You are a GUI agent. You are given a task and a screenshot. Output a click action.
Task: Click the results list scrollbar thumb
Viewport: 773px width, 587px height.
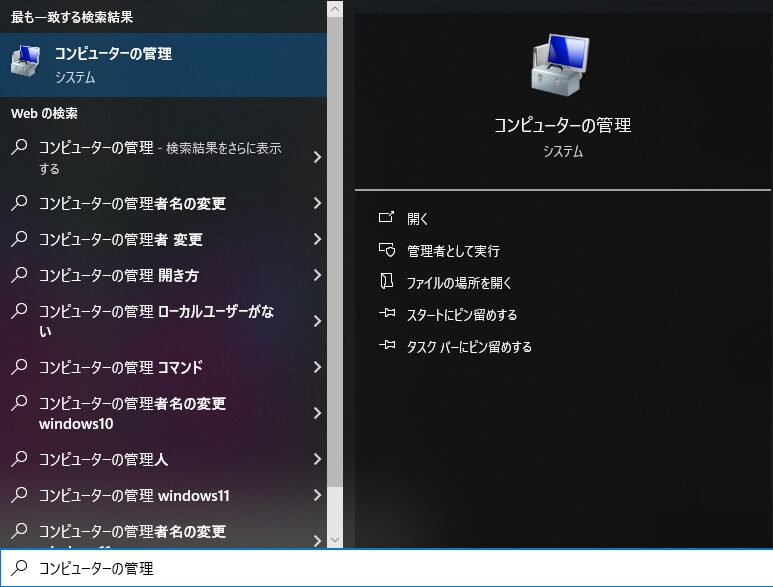coord(335,251)
